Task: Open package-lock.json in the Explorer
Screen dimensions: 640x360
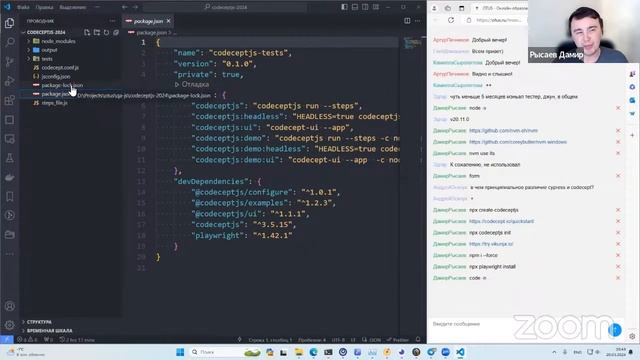Action: (62, 85)
